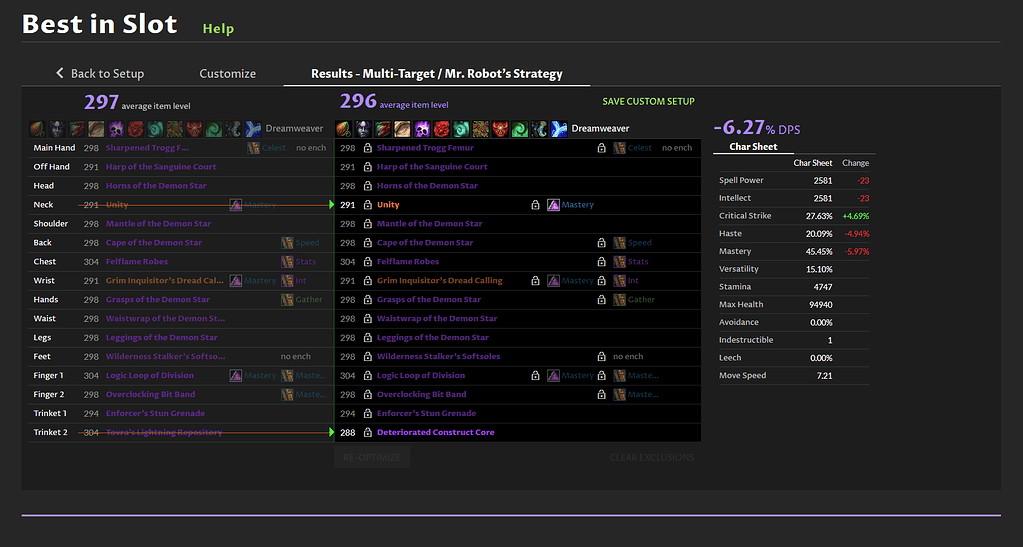The image size is (1023, 547).
Task: Click the Gather enchant icon on right Grasps row
Action: click(620, 300)
